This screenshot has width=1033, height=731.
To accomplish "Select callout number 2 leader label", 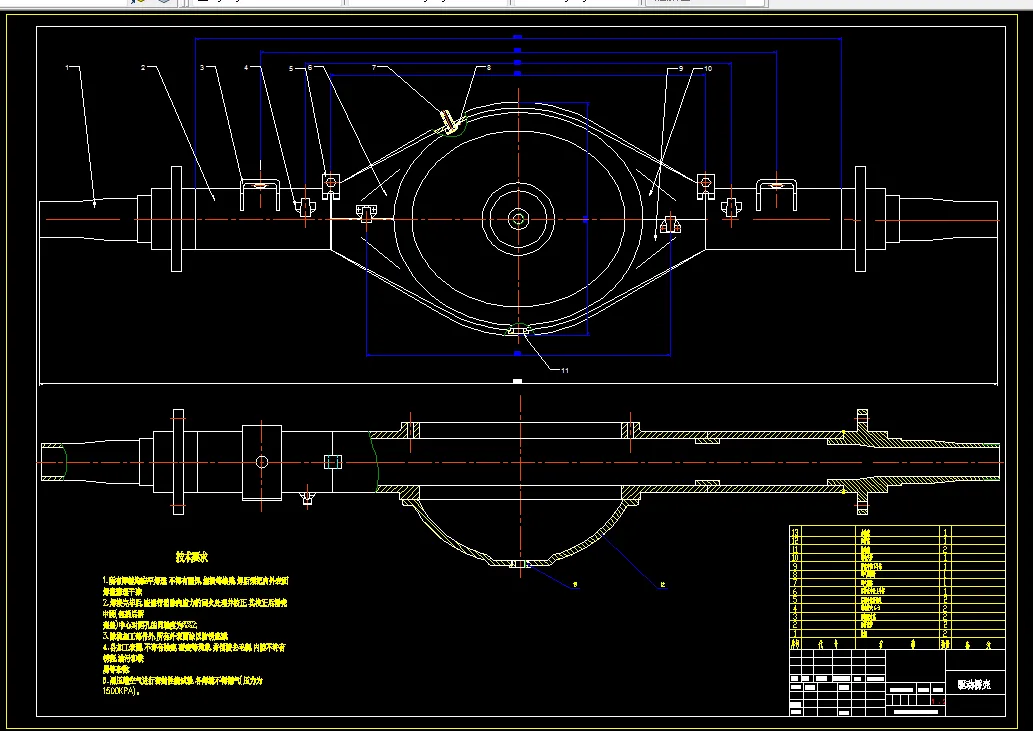I will [143, 68].
